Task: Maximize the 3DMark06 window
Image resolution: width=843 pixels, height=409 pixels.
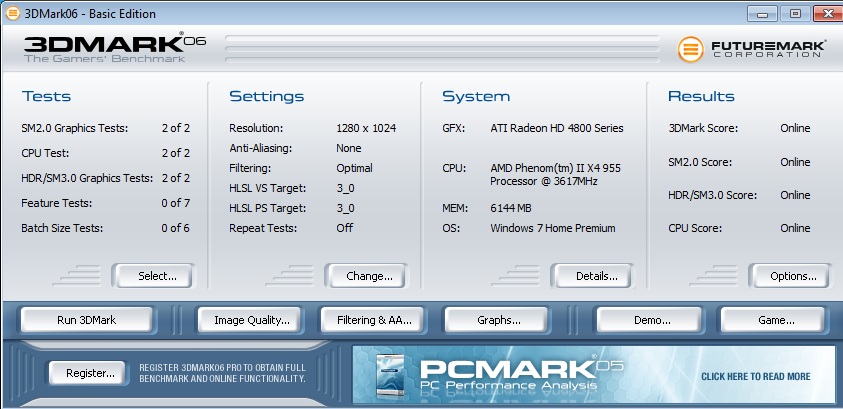Action: tap(795, 14)
